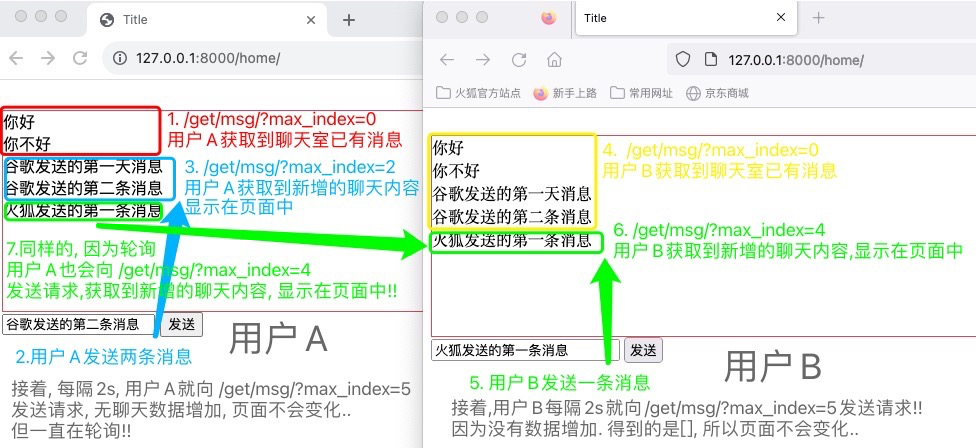Close the Title tab in Chrome
This screenshot has height=448, width=976.
pos(312,20)
